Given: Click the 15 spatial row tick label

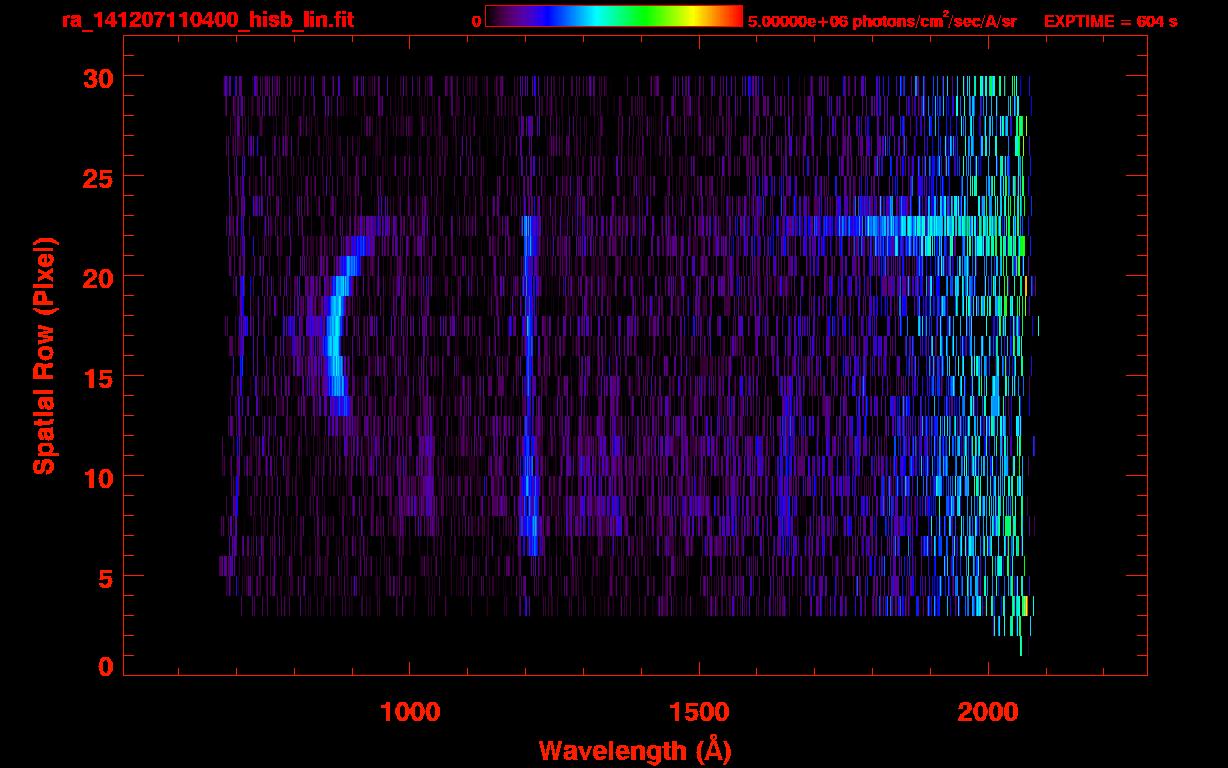Looking at the screenshot, I should coord(96,377).
